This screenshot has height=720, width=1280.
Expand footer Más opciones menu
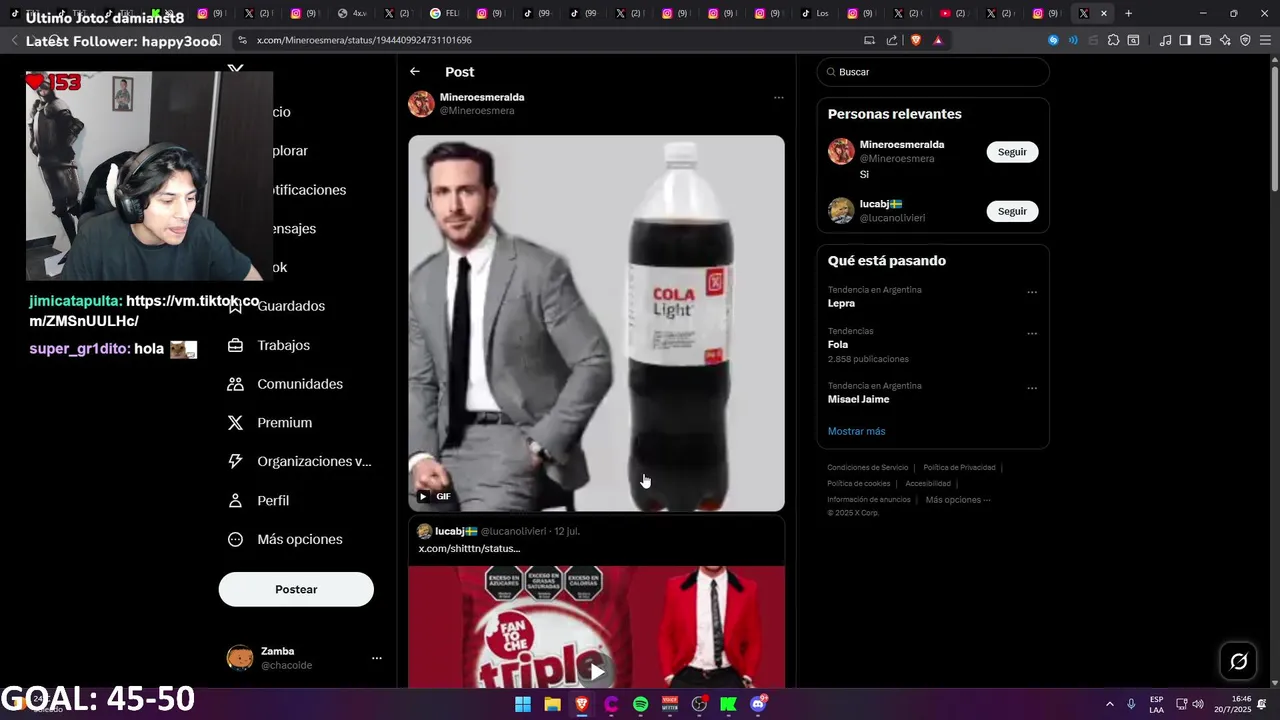click(x=958, y=500)
